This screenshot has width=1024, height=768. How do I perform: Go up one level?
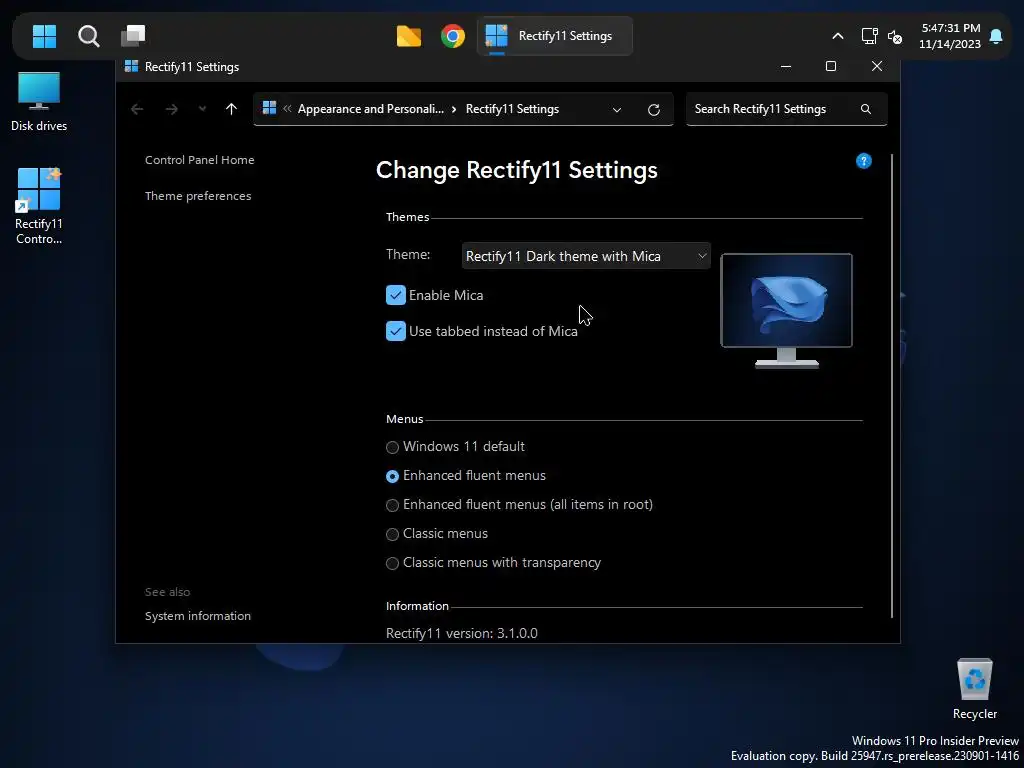coord(231,109)
